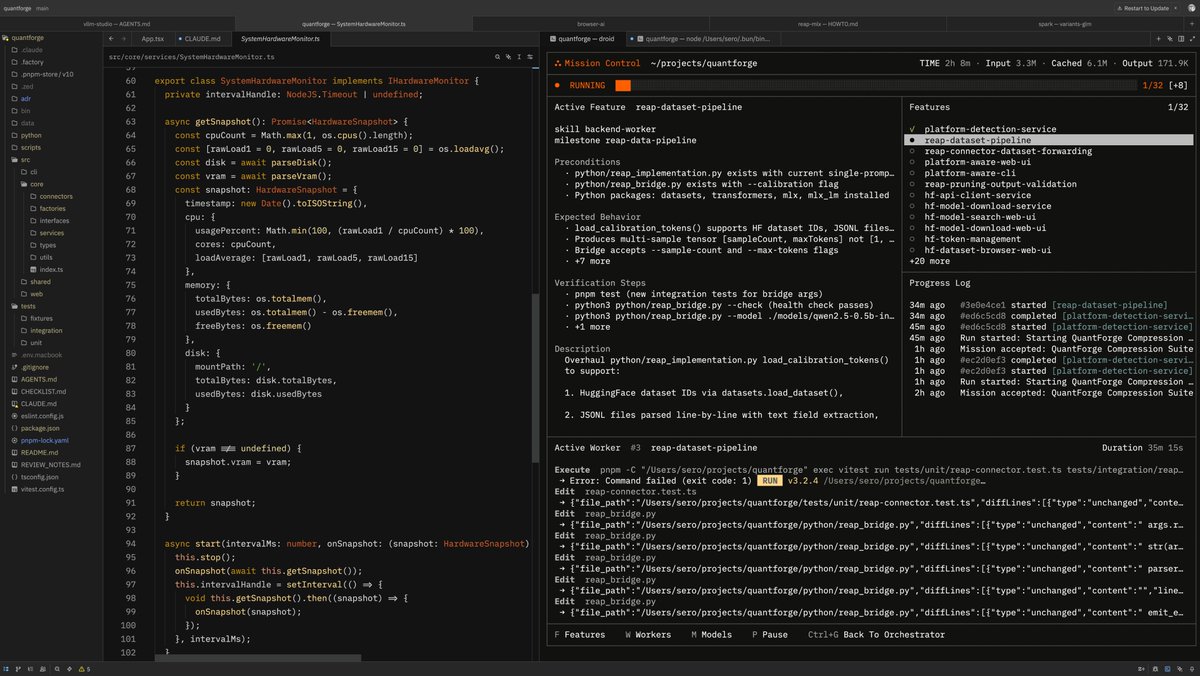Screen dimensions: 1200x676
Task: Switch to App.tsx editor tab
Action: [x=152, y=39]
